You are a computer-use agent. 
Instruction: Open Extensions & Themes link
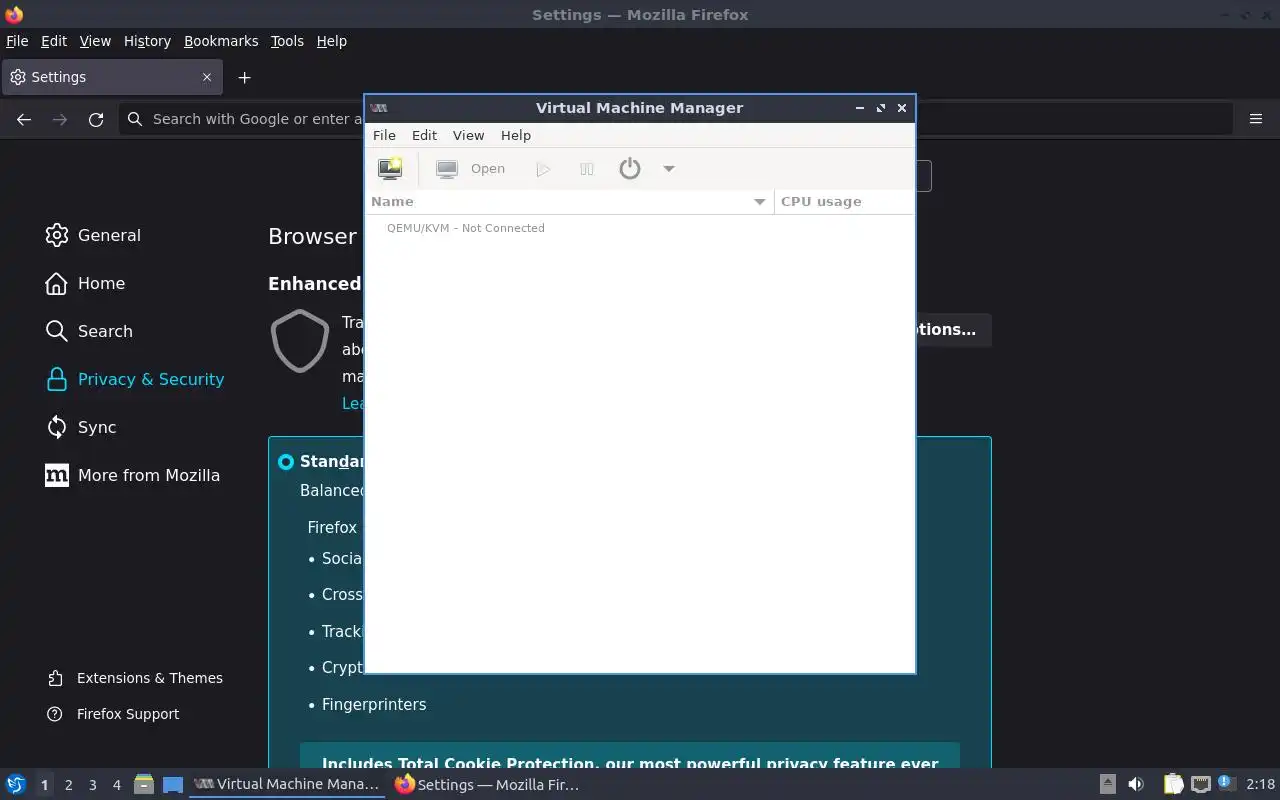[135, 678]
